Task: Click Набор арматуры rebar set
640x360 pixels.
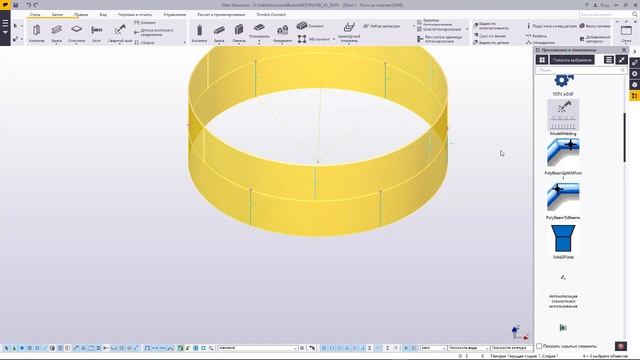Action: 382,26
